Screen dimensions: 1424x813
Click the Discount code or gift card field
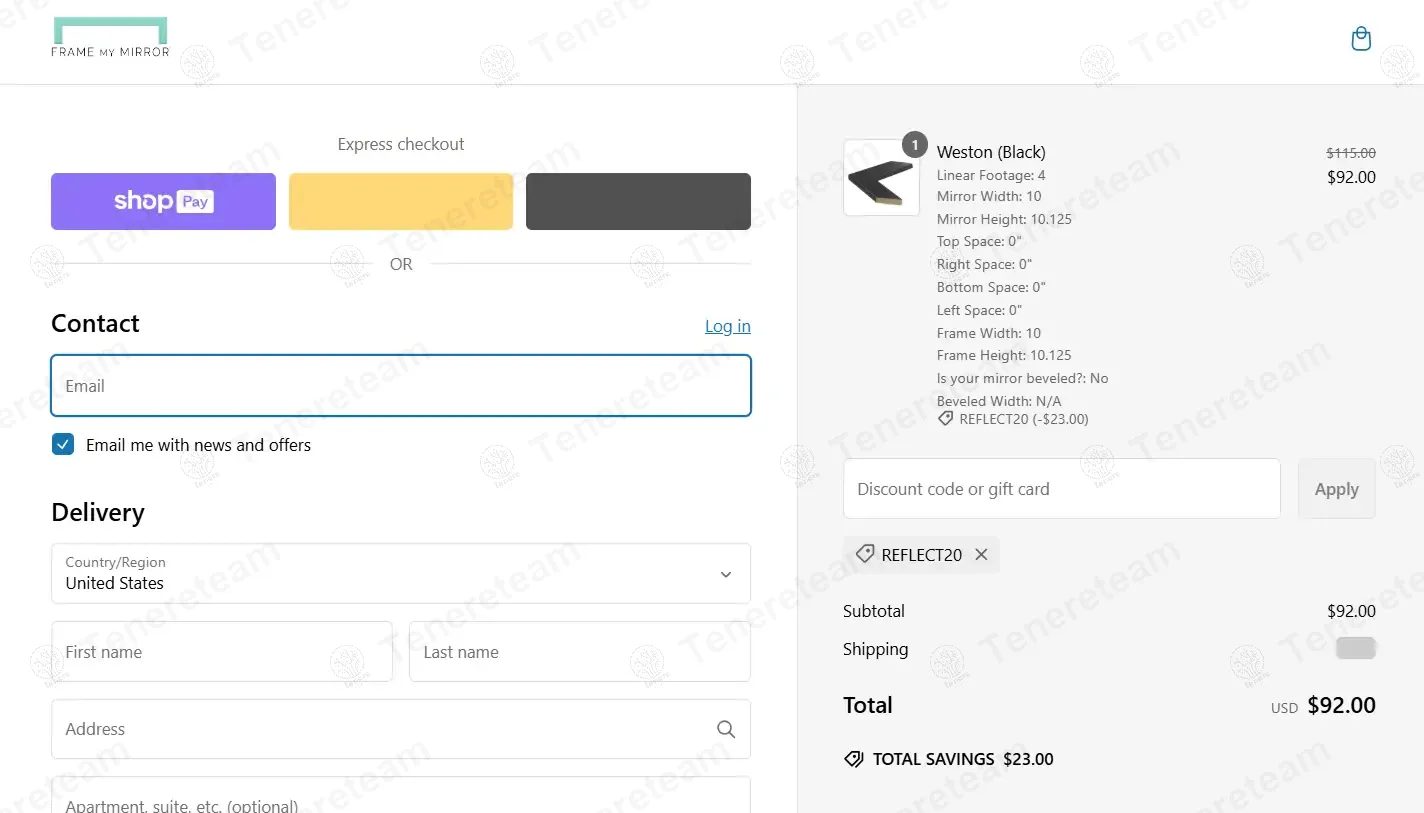[1061, 489]
